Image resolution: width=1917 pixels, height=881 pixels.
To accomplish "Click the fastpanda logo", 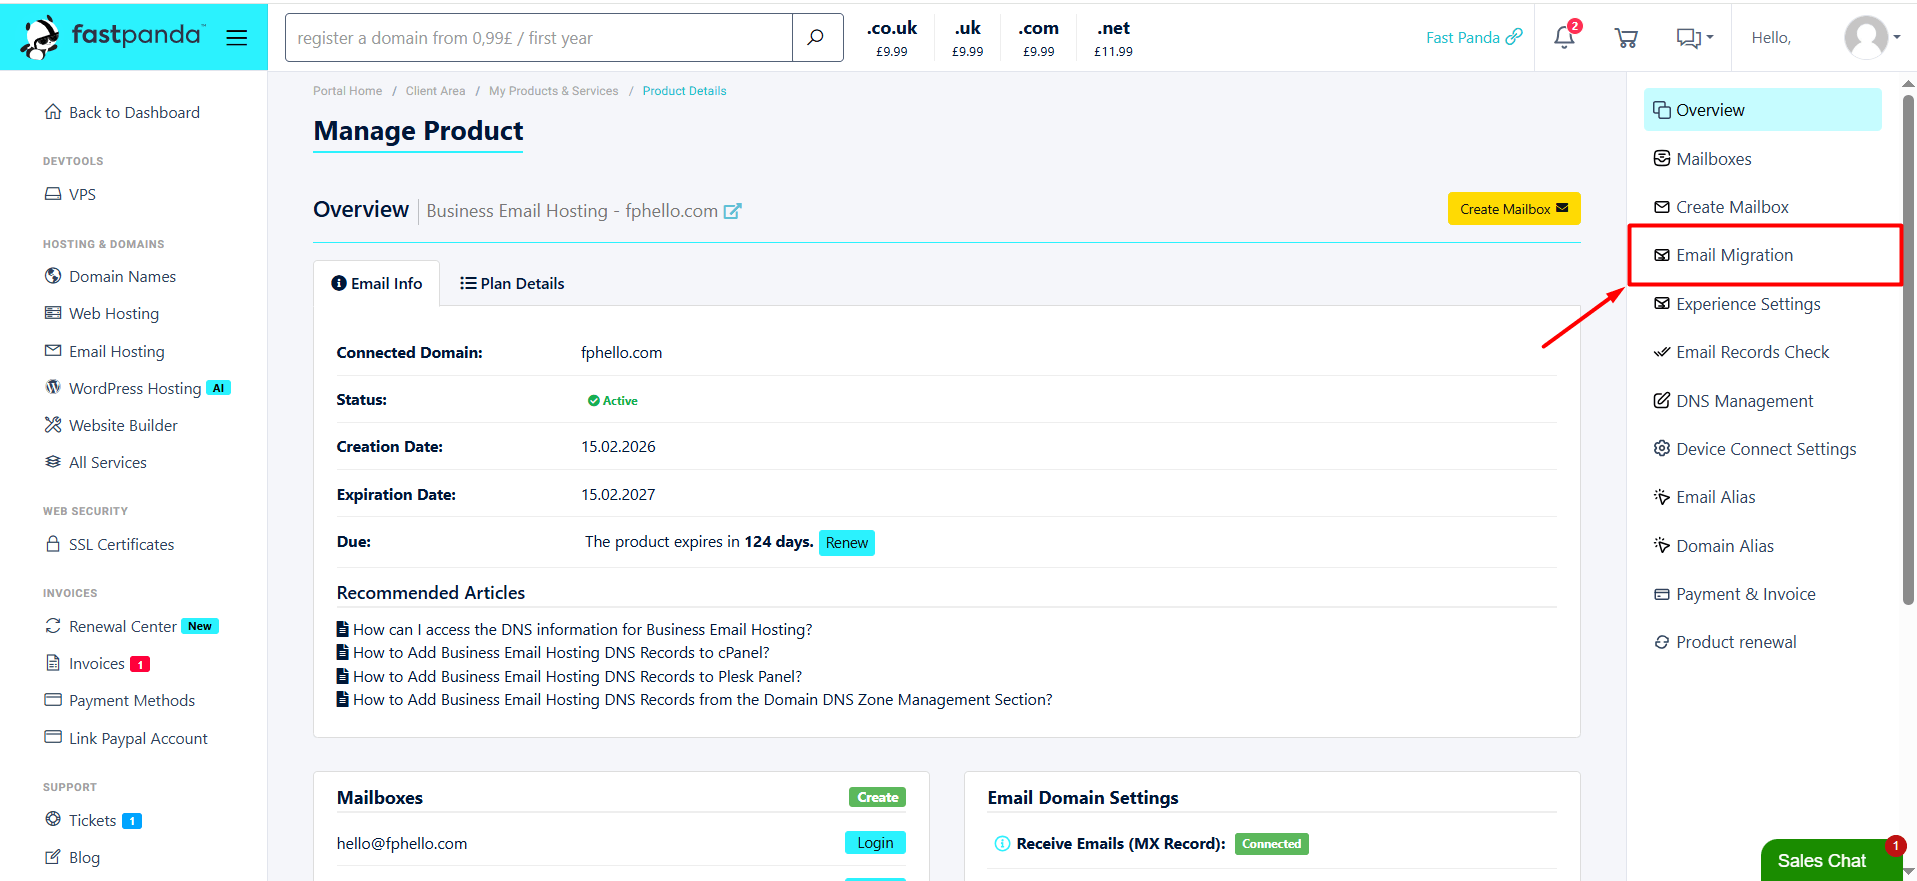I will pyautogui.click(x=112, y=37).
